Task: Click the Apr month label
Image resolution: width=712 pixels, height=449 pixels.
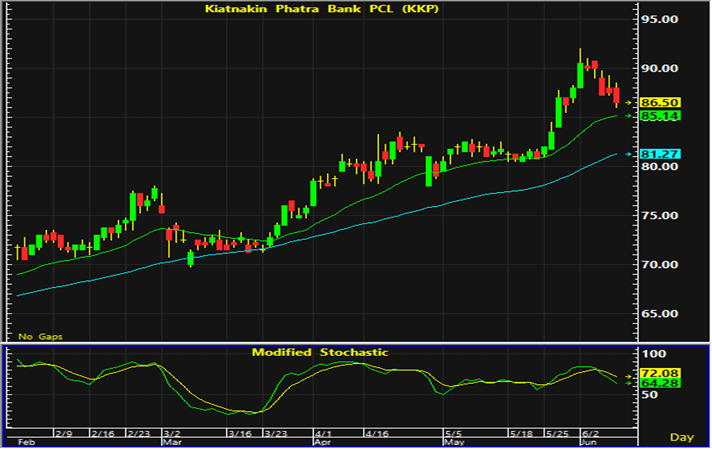Action: point(323,442)
